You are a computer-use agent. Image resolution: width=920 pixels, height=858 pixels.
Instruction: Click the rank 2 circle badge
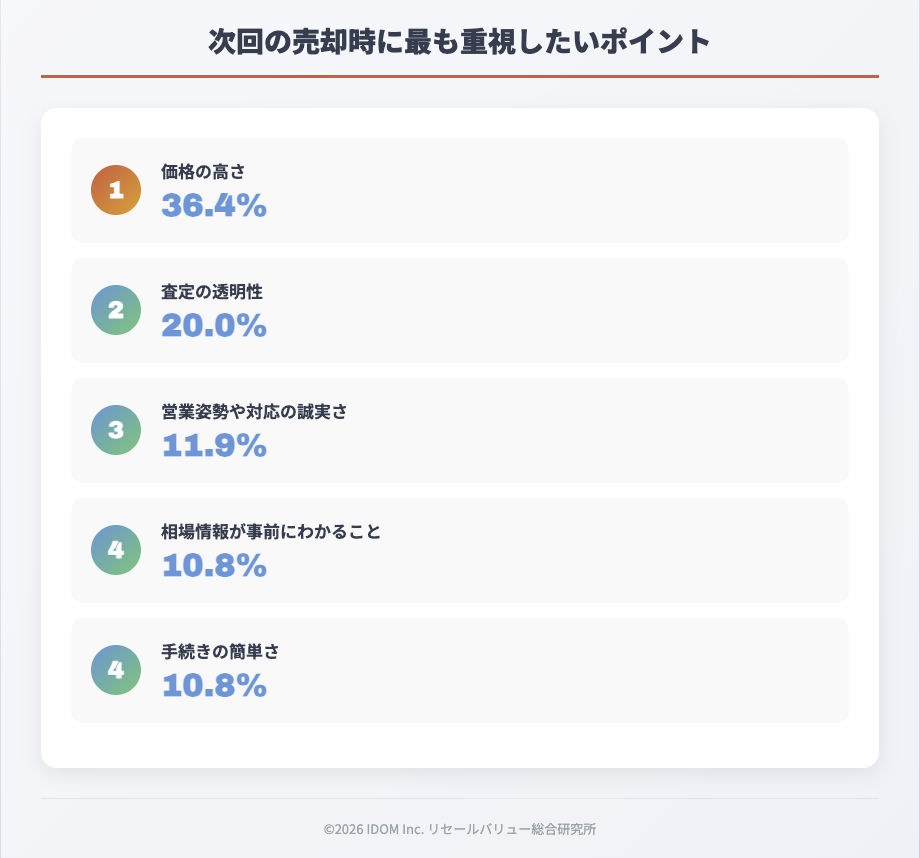tap(116, 310)
